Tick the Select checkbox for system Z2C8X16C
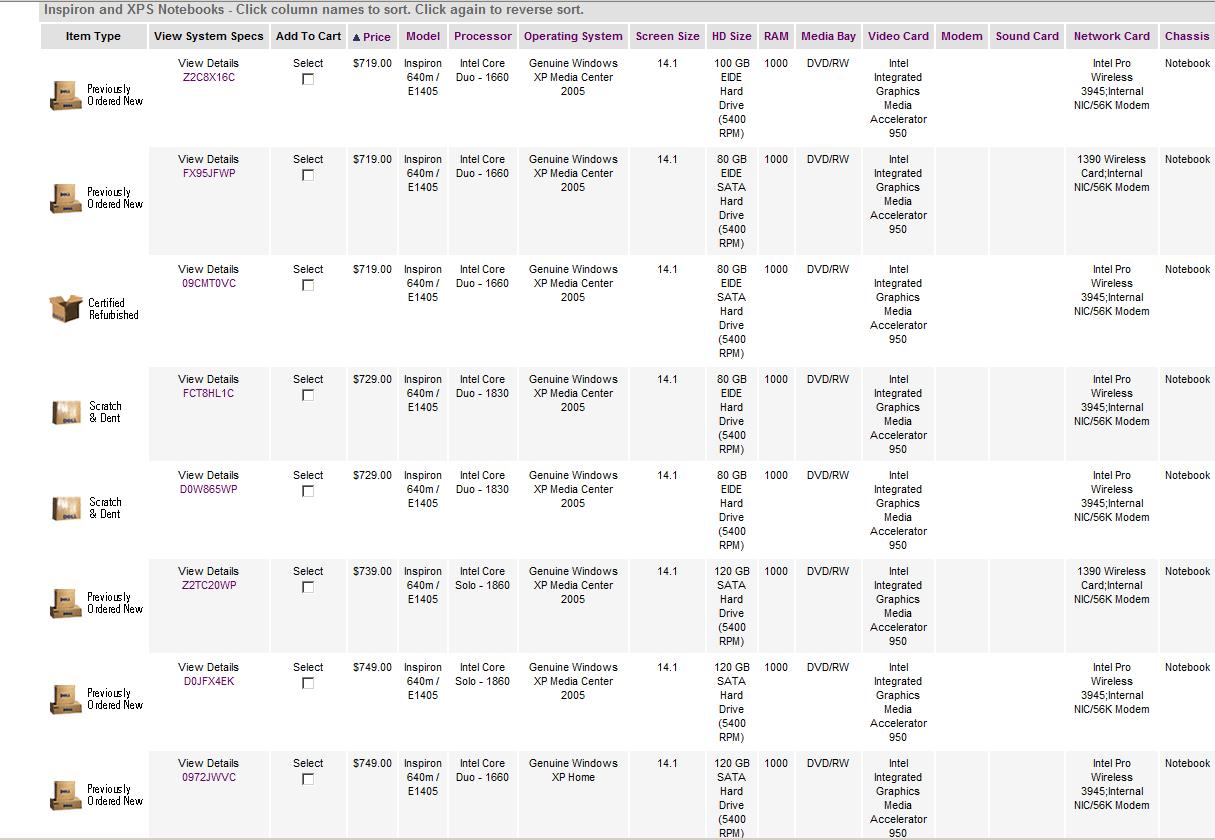The width and height of the screenshot is (1215, 840). coord(308,79)
